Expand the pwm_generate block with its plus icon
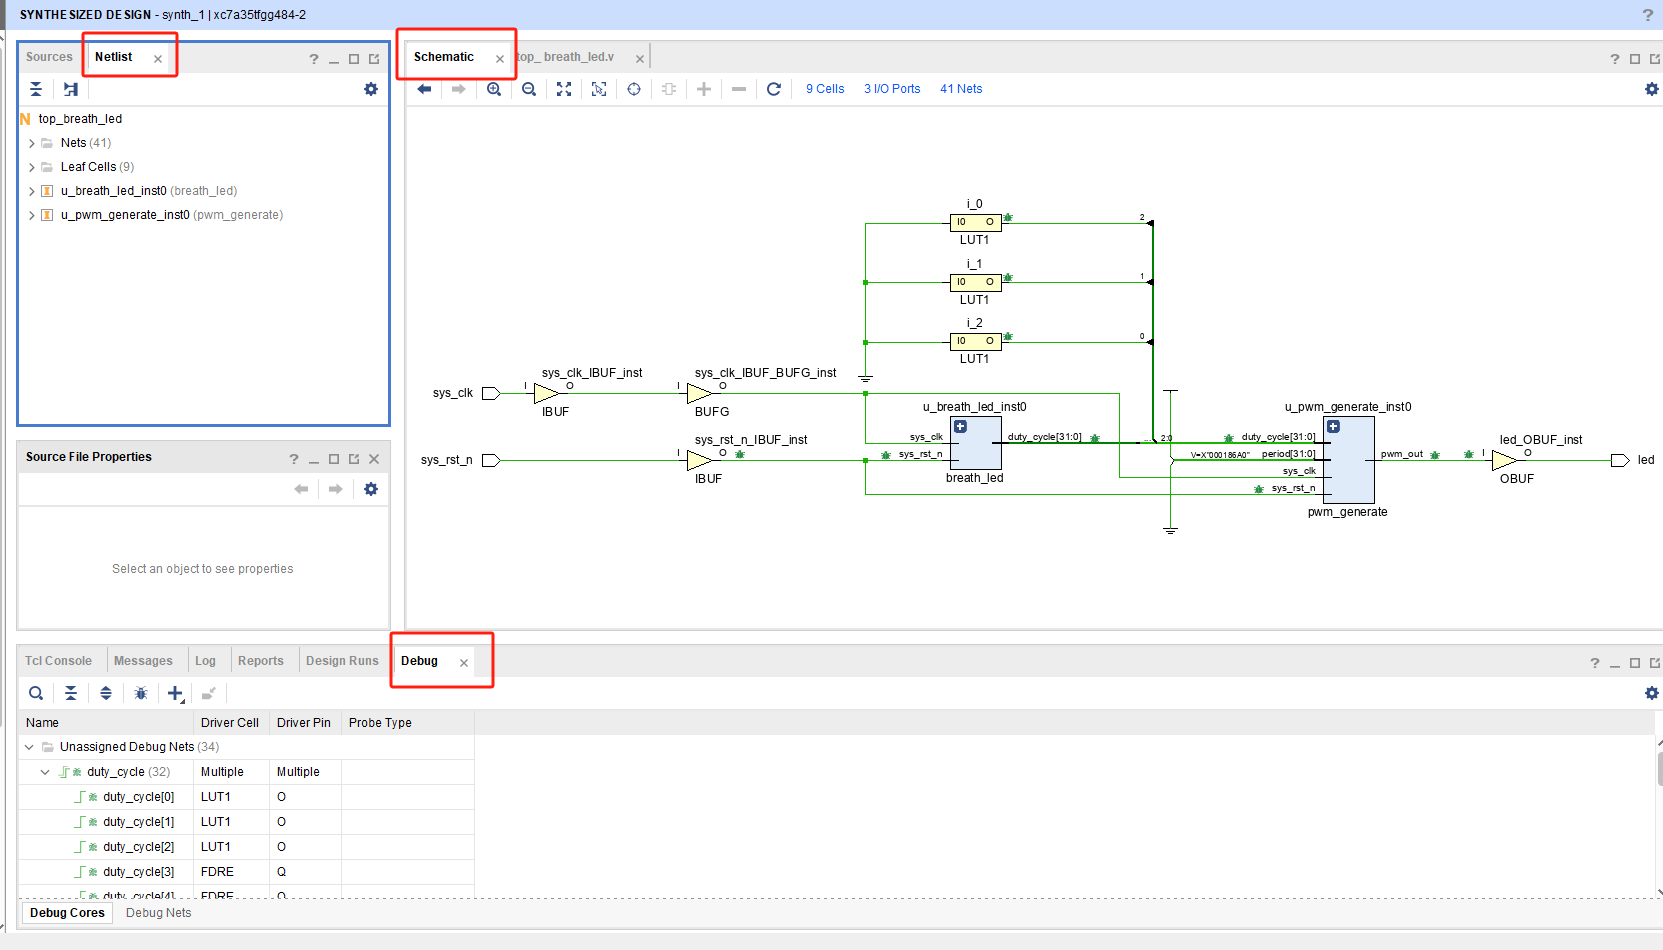This screenshot has width=1663, height=950. 1333,427
